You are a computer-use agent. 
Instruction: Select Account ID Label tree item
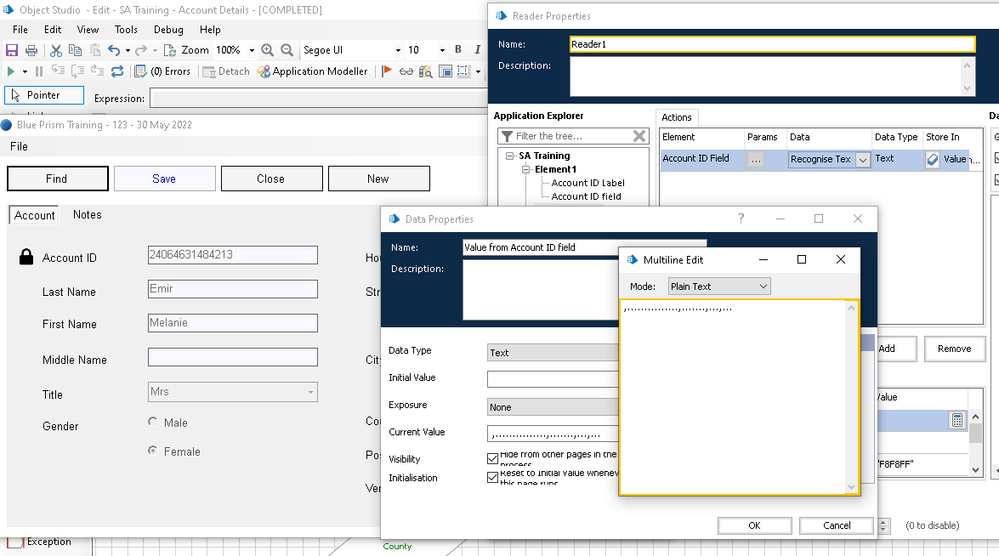tap(587, 183)
